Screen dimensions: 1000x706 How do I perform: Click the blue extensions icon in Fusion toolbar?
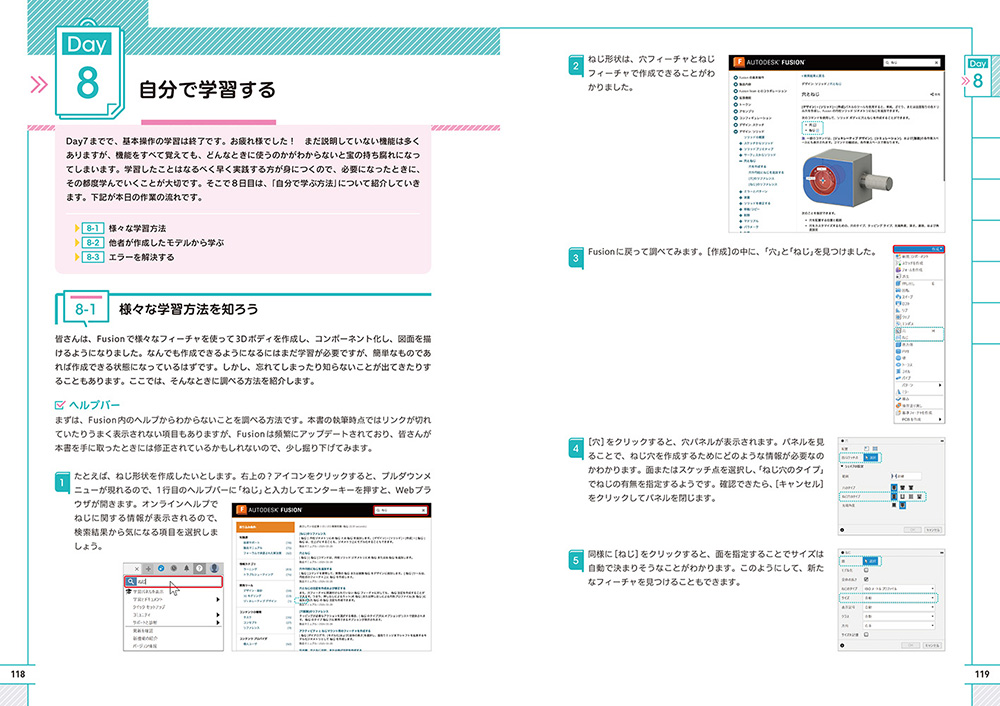[x=161, y=568]
